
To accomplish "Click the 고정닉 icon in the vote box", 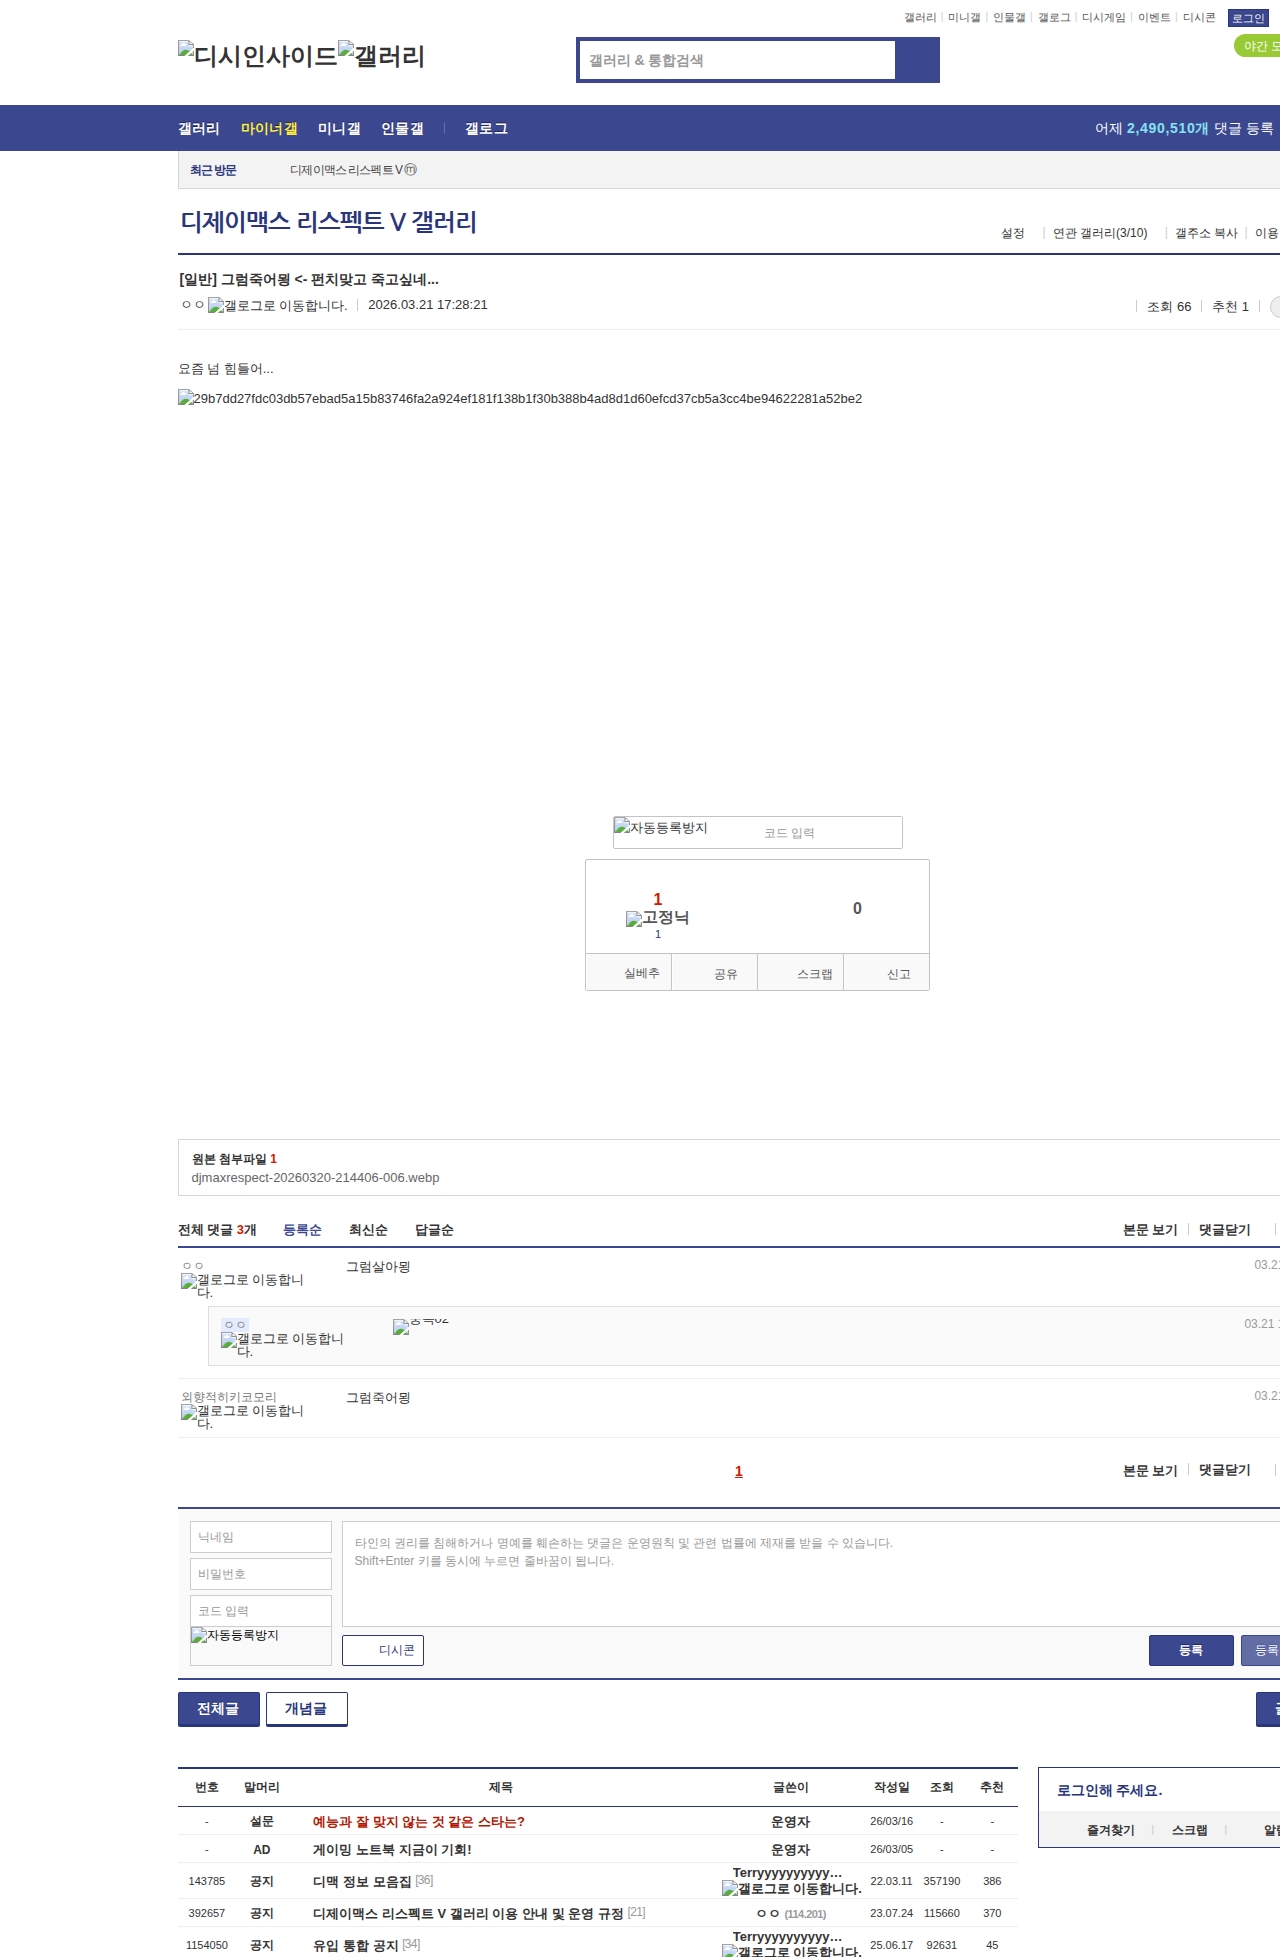I will pos(658,918).
